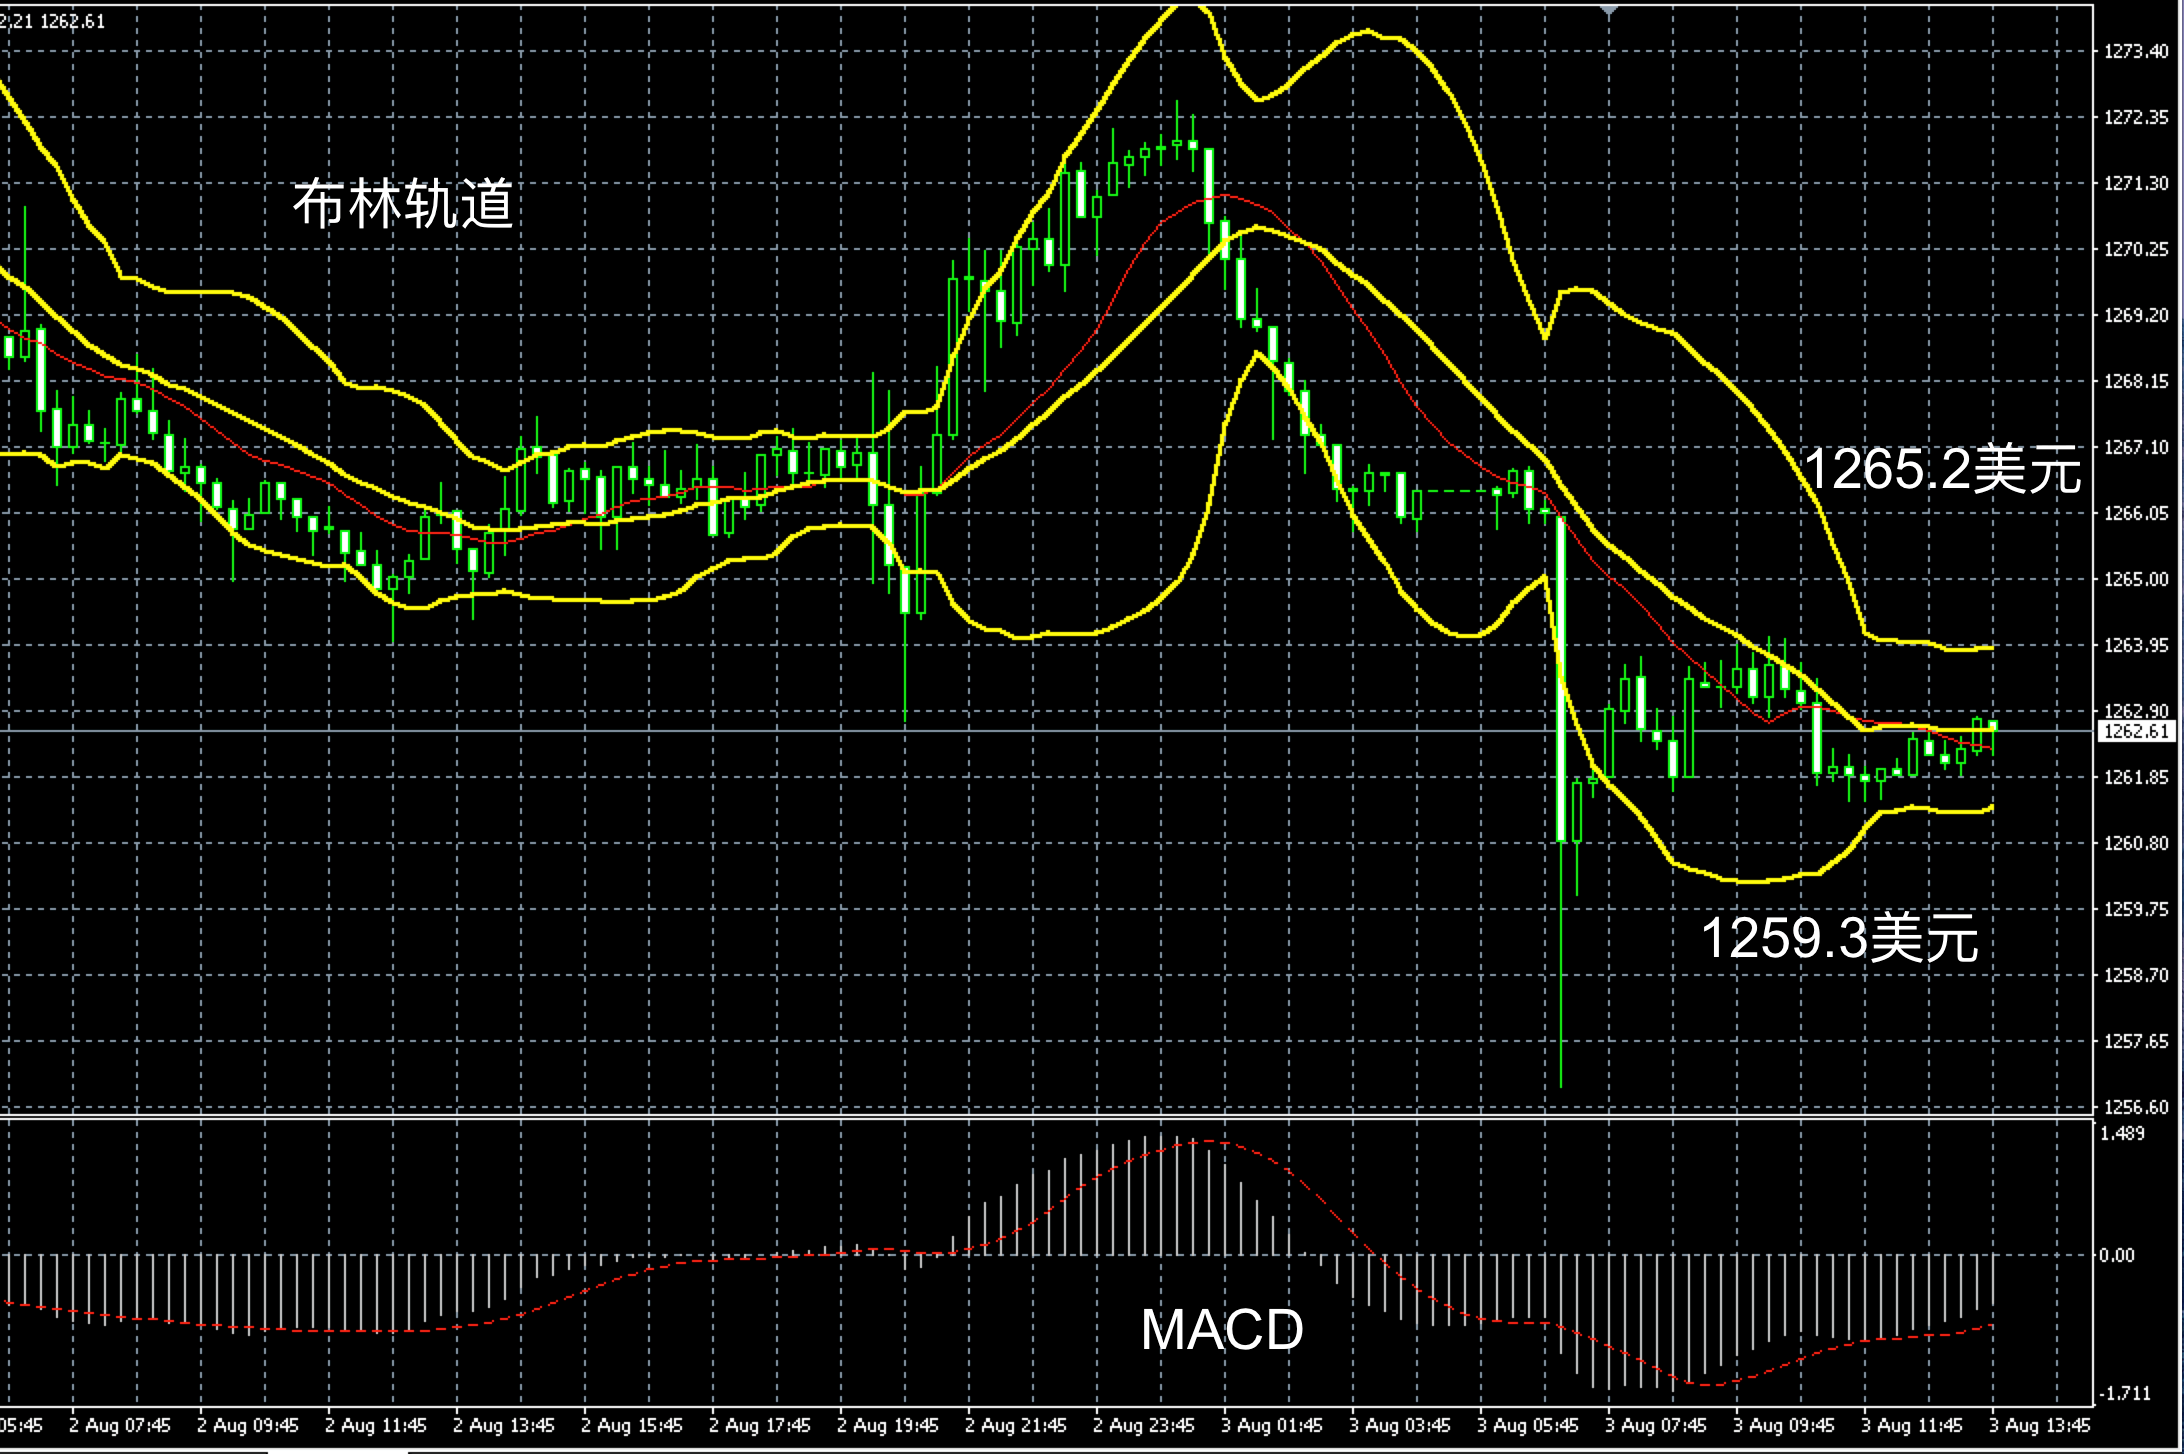Click the 1273.40 price scale value

2136,52
